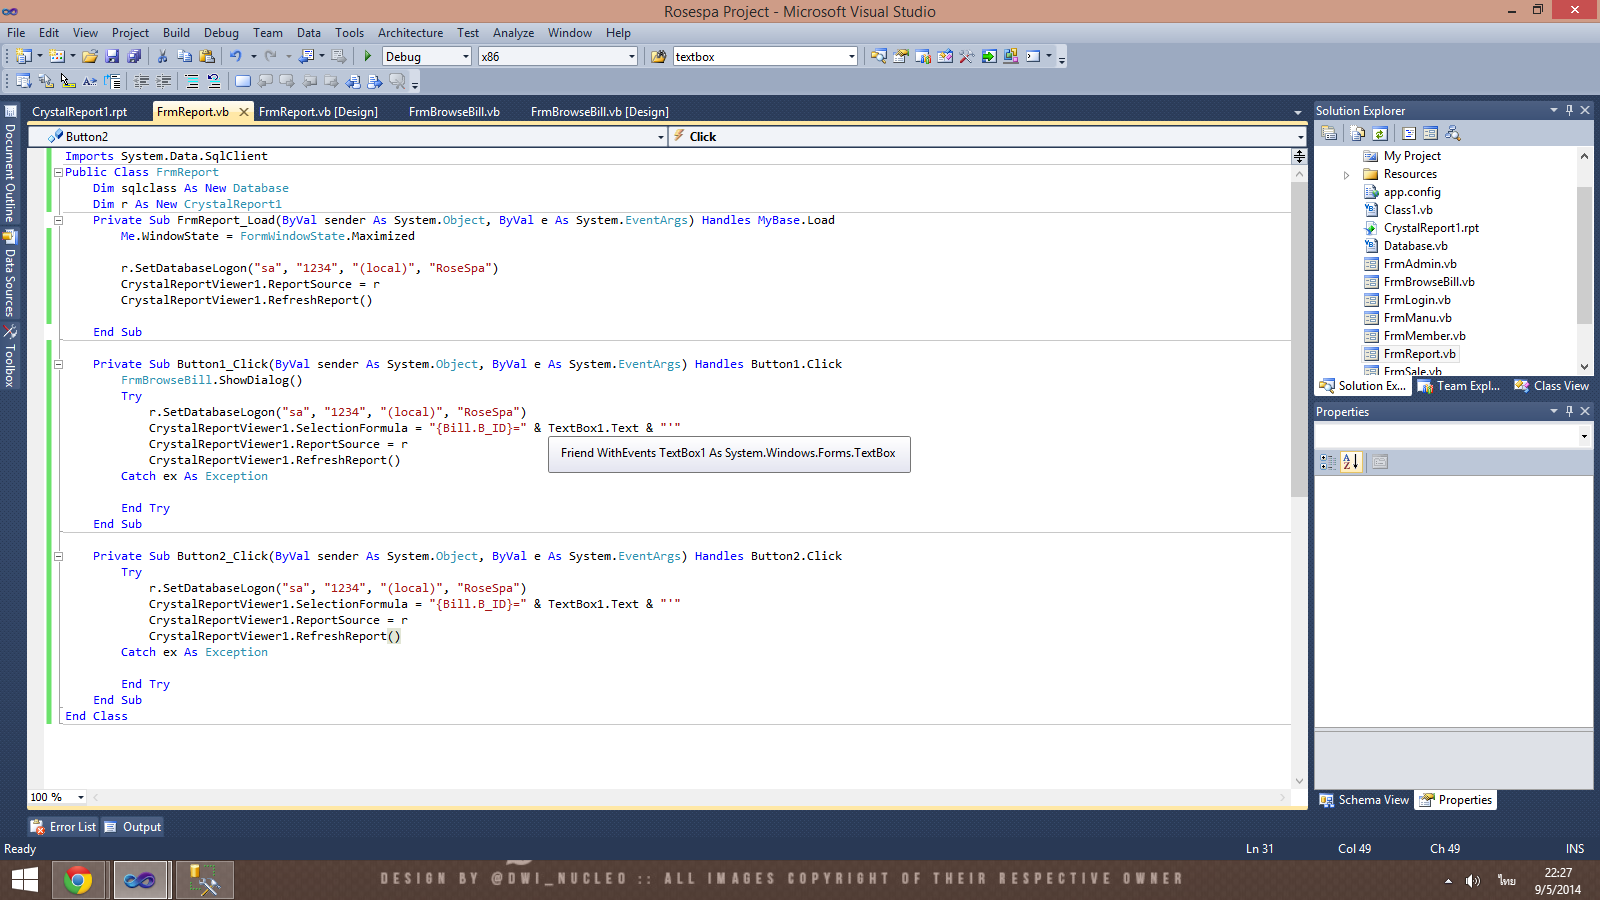Collapse the Button2_Click sub outline
Viewport: 1600px width, 900px height.
pos(58,556)
